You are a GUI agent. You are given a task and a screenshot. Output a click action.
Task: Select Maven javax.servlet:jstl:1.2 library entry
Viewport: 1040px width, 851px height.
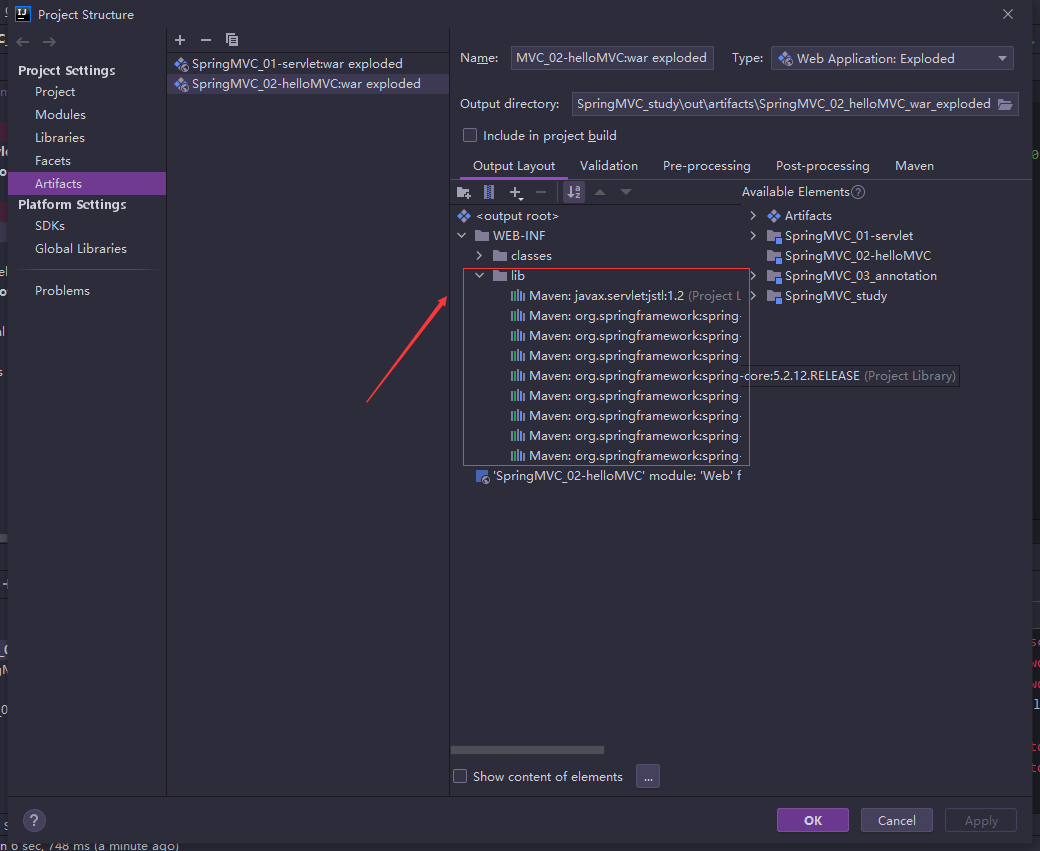(625, 296)
